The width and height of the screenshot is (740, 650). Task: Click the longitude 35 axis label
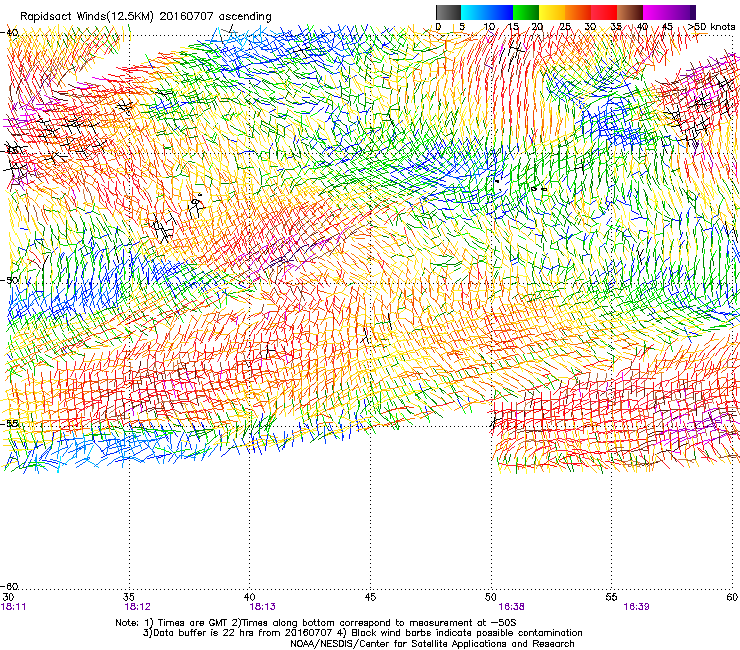[129, 597]
